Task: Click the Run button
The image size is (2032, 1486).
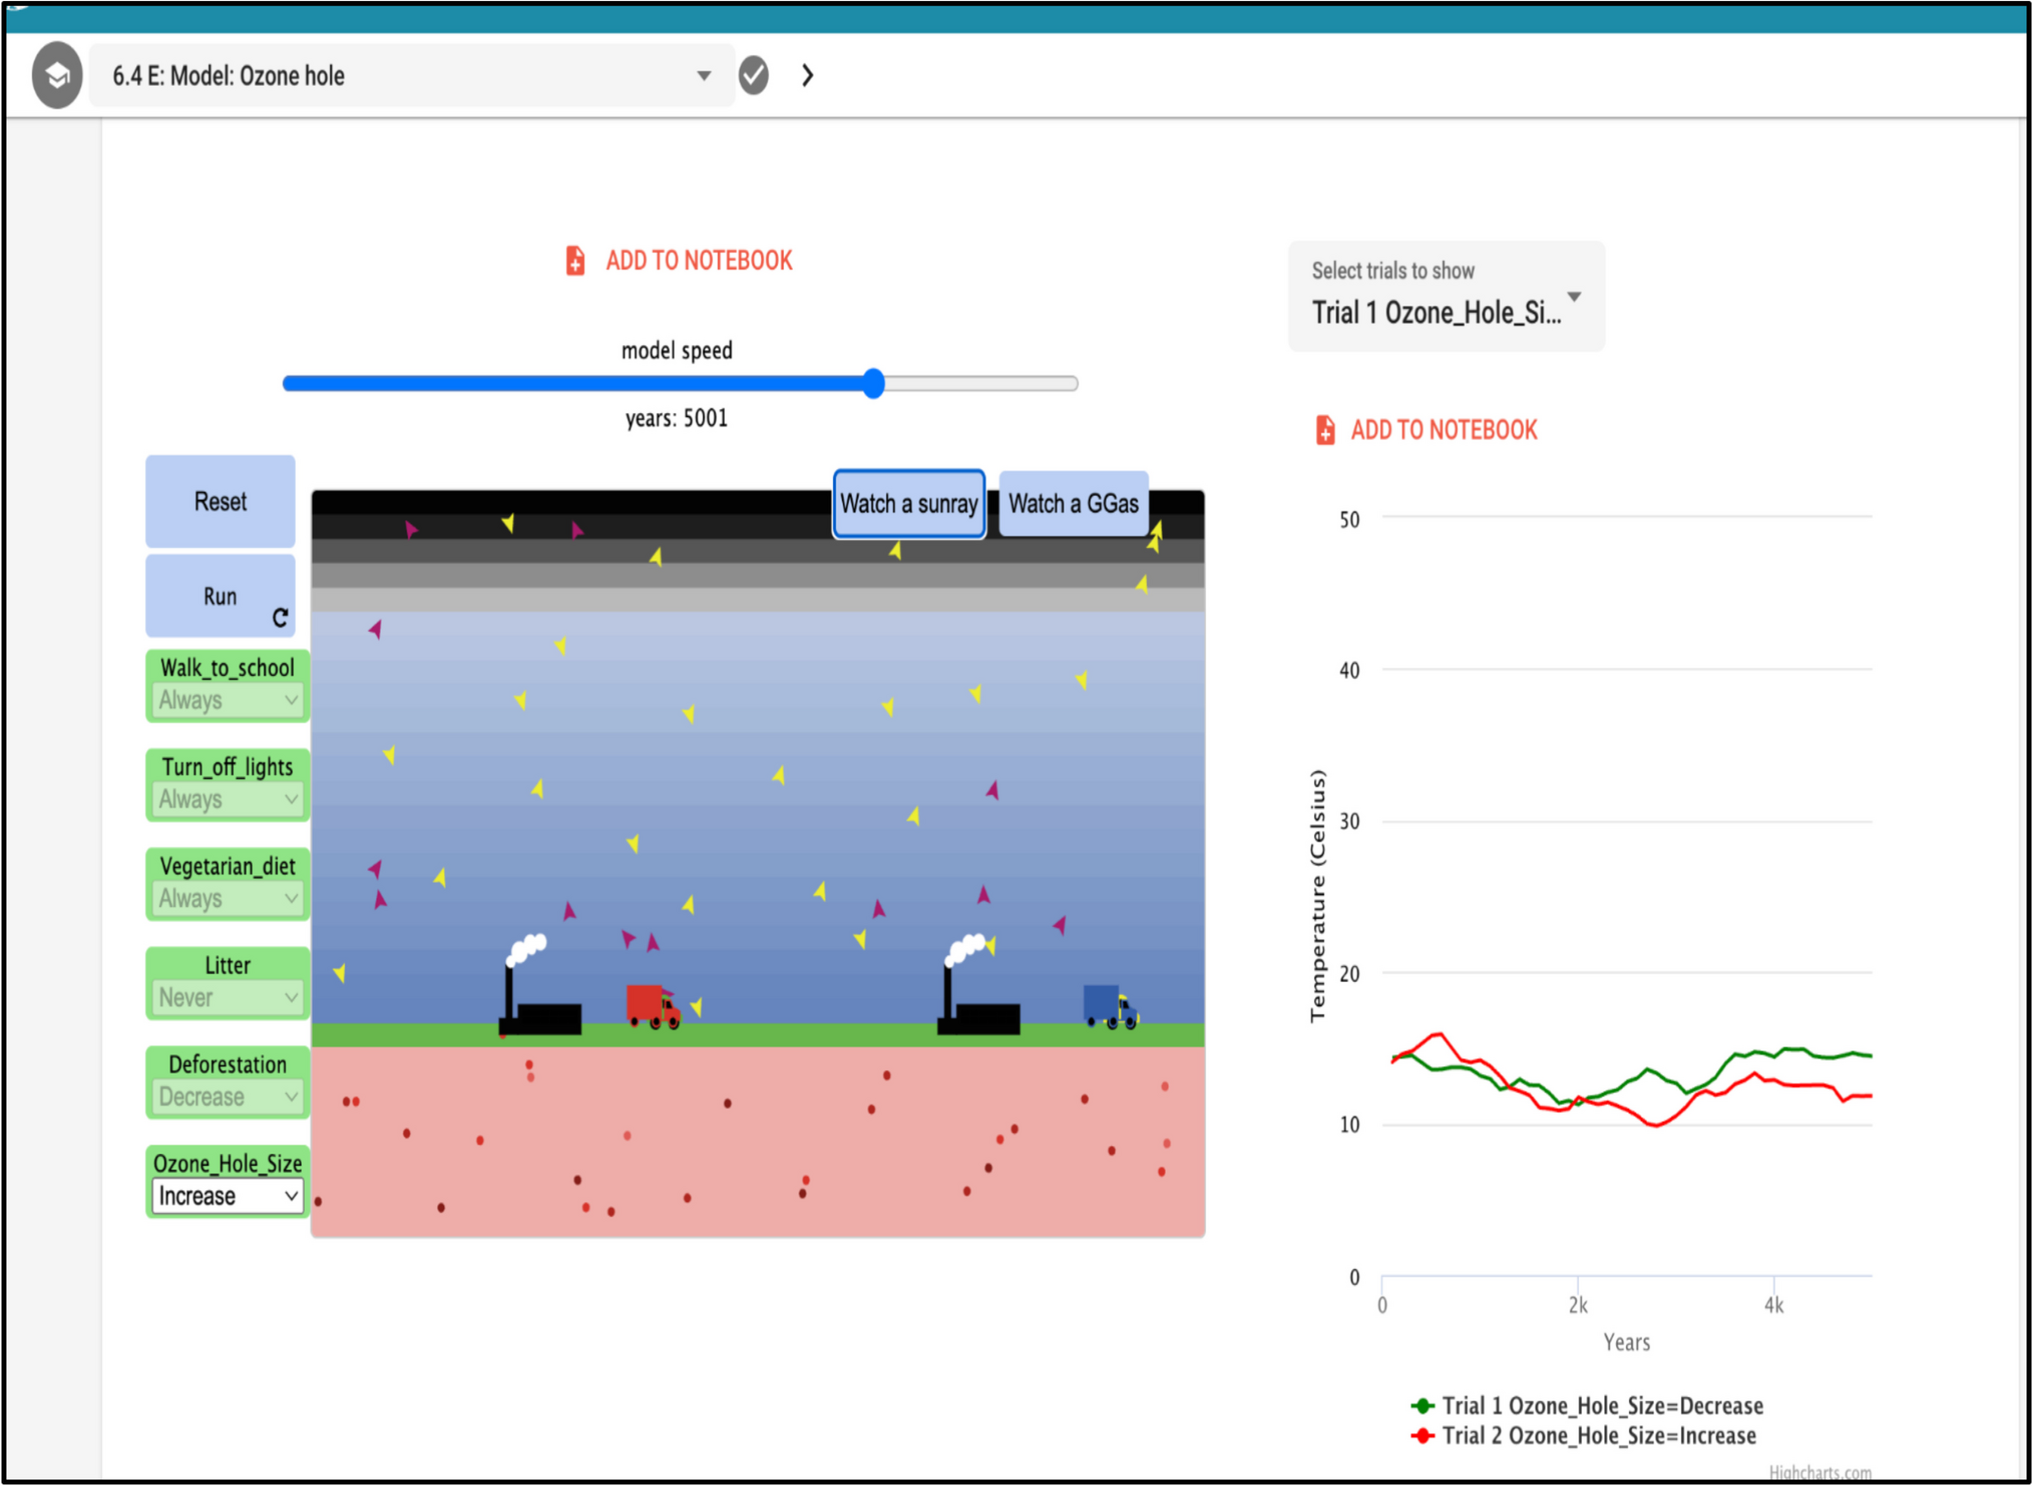Action: [x=220, y=596]
